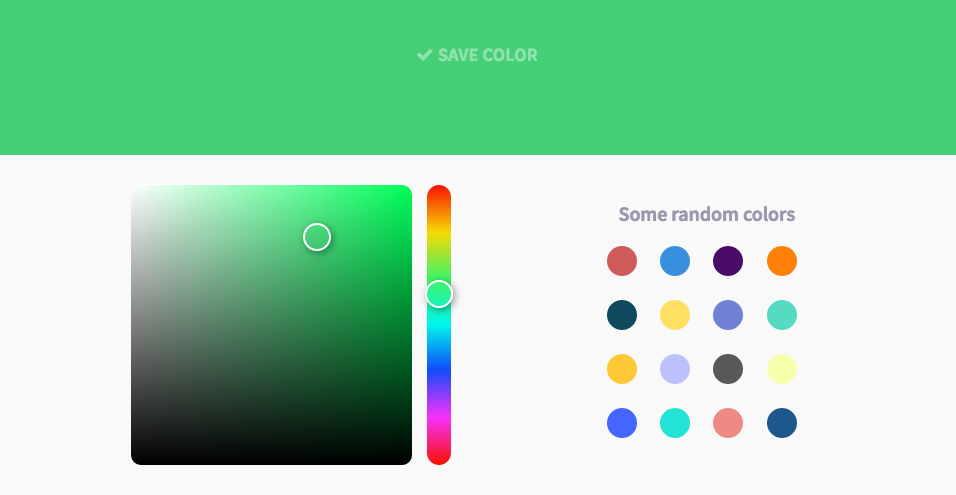
Task: Click the saturation picker circular handle
Action: point(317,237)
